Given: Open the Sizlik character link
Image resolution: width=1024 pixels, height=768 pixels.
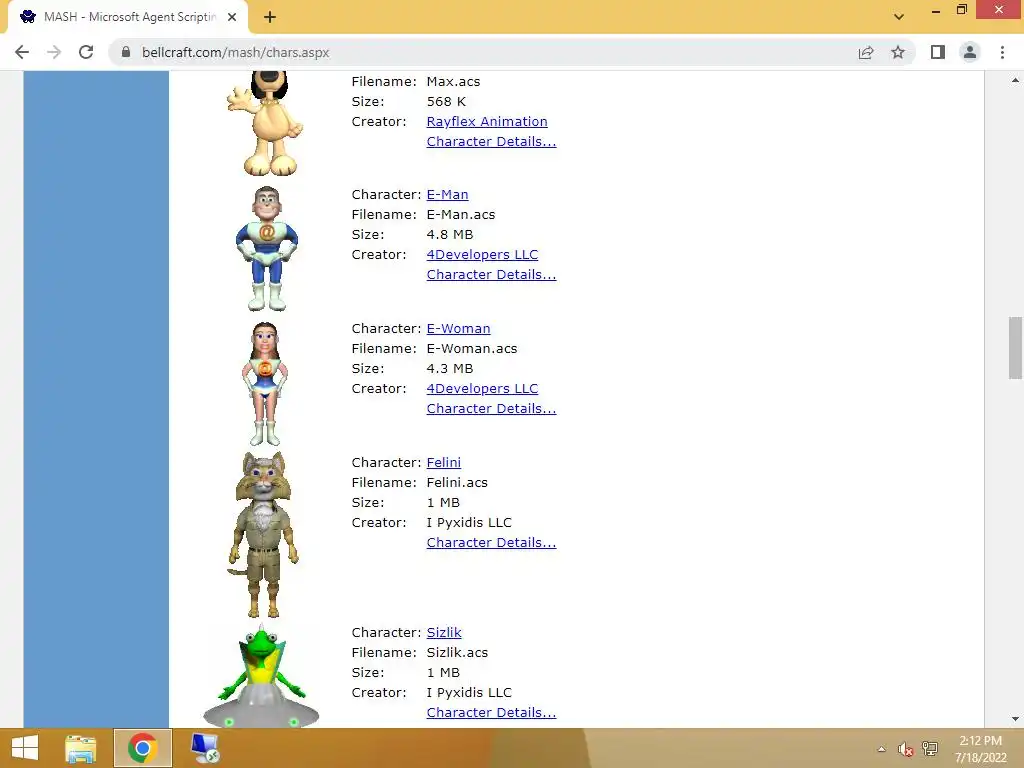Looking at the screenshot, I should tap(444, 633).
